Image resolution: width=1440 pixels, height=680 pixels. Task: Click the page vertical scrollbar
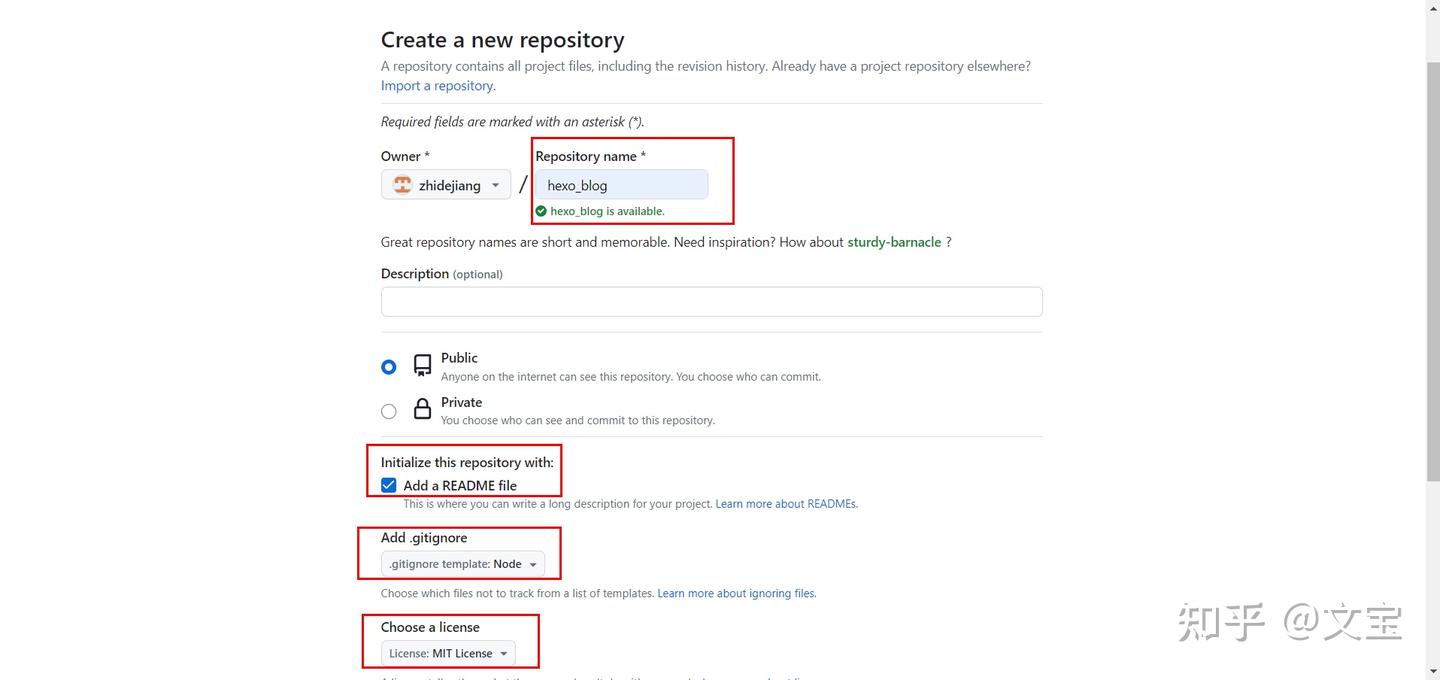coord(1432,270)
